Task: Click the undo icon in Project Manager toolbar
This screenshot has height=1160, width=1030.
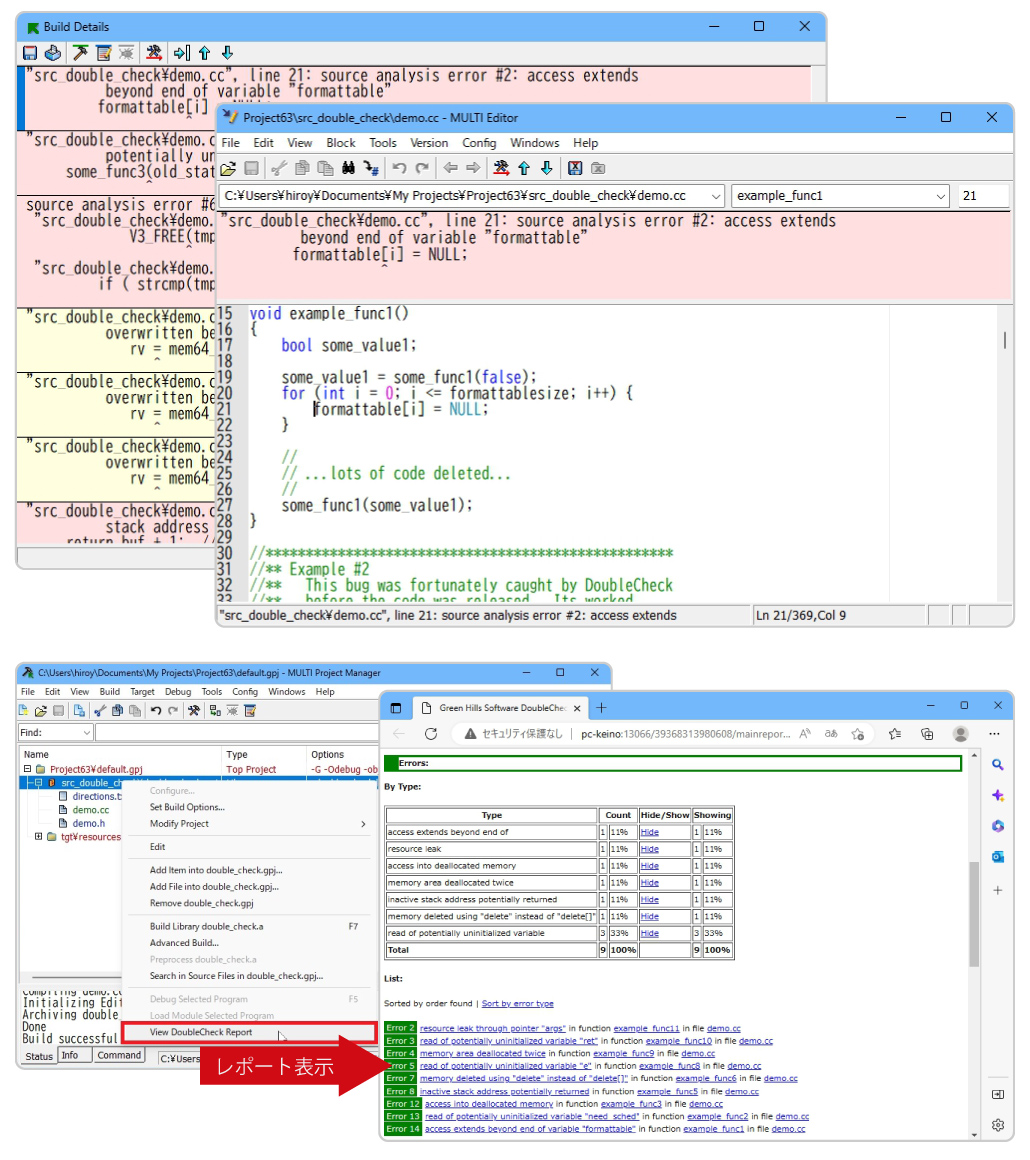Action: pos(156,711)
